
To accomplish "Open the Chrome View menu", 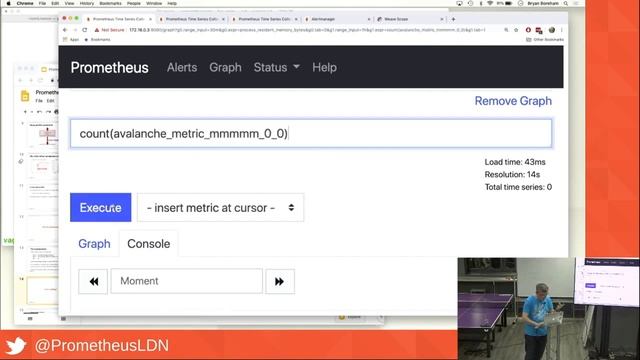I will (x=69, y=3).
